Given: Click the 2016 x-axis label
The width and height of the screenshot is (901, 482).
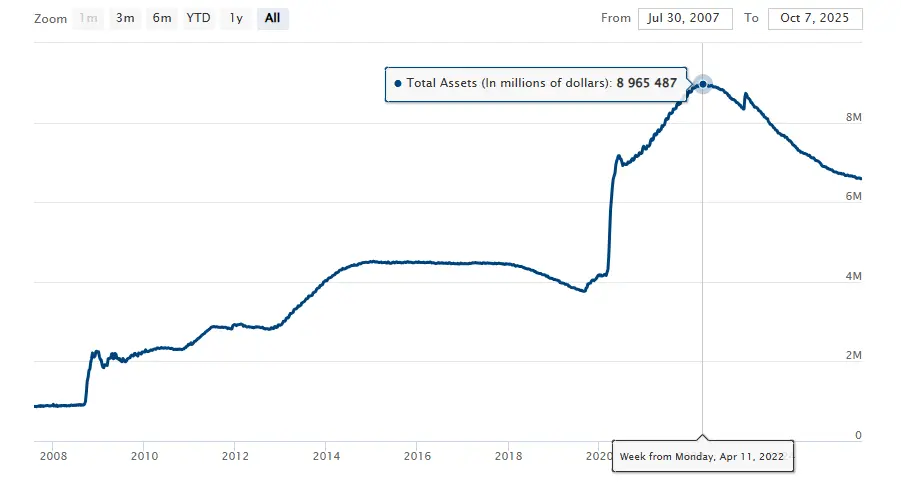Looking at the screenshot, I should (x=417, y=456).
